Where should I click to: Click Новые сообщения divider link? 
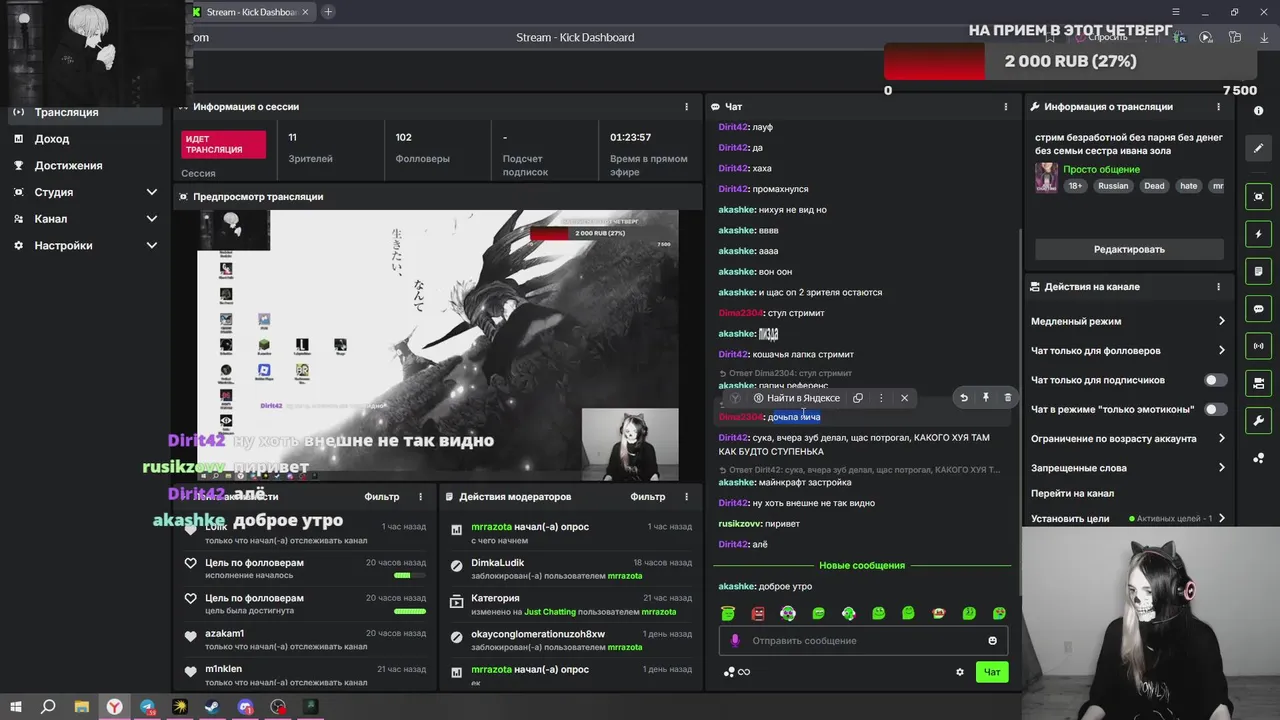click(x=862, y=566)
